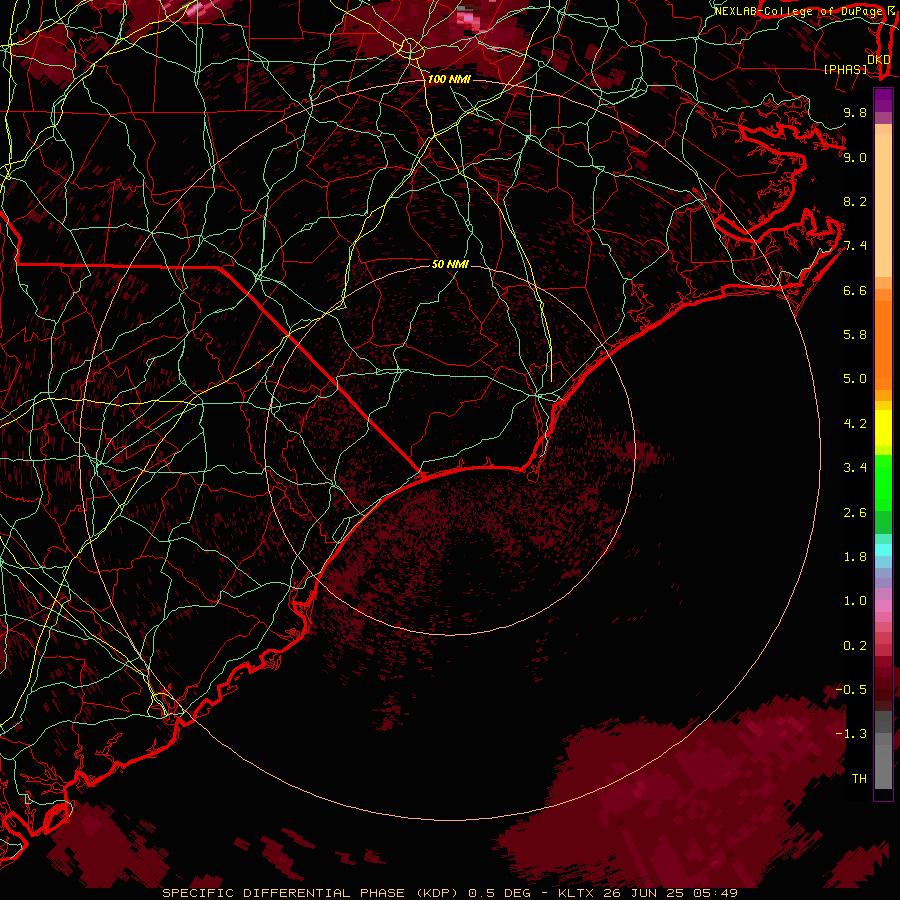Screen dimensions: 900x900
Task: Select the DKD label above the color scale
Action: tap(879, 60)
